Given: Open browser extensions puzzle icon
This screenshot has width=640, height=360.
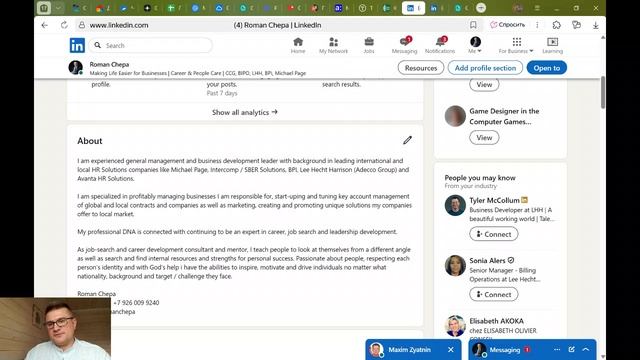Looking at the screenshot, I should 557,25.
